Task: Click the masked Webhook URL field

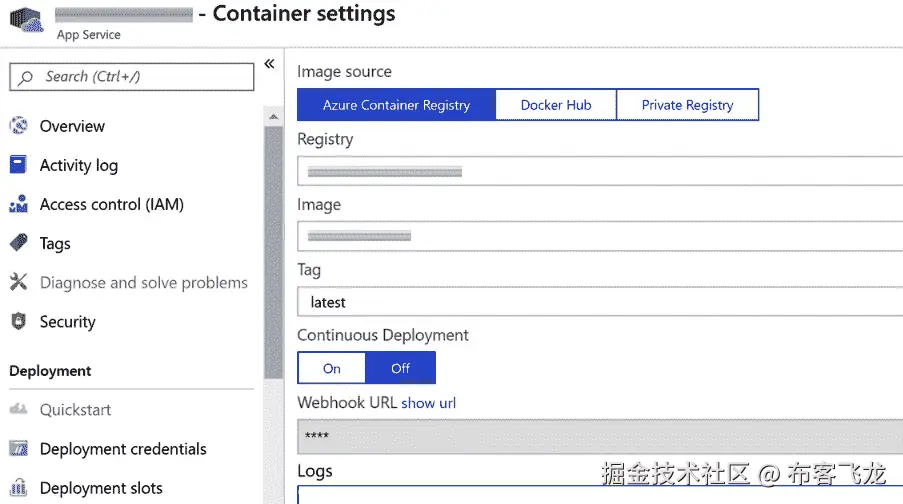Action: pos(600,436)
